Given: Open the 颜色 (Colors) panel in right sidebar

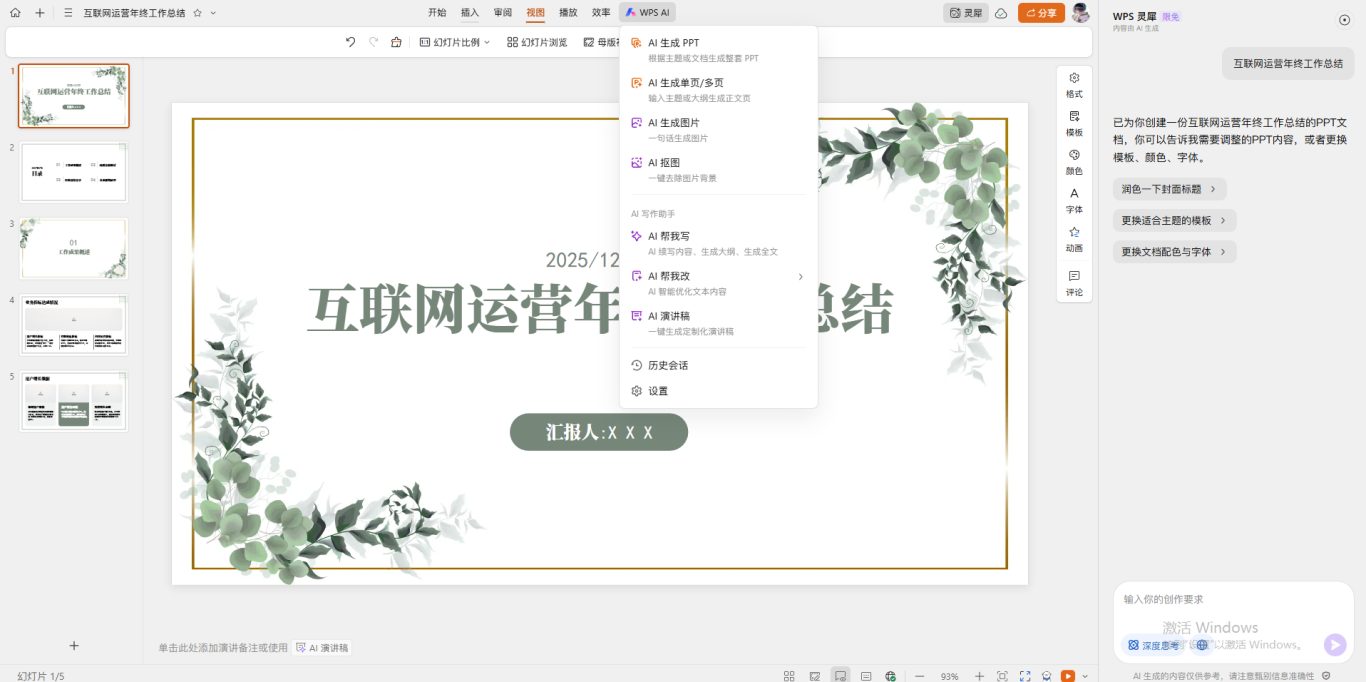Looking at the screenshot, I should coord(1074,160).
